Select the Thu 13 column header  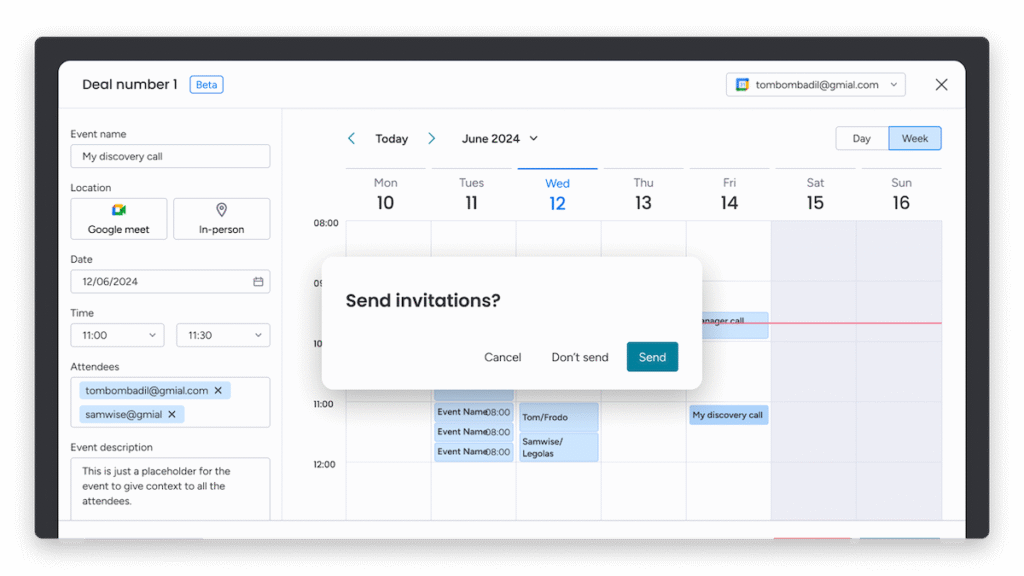(x=643, y=194)
